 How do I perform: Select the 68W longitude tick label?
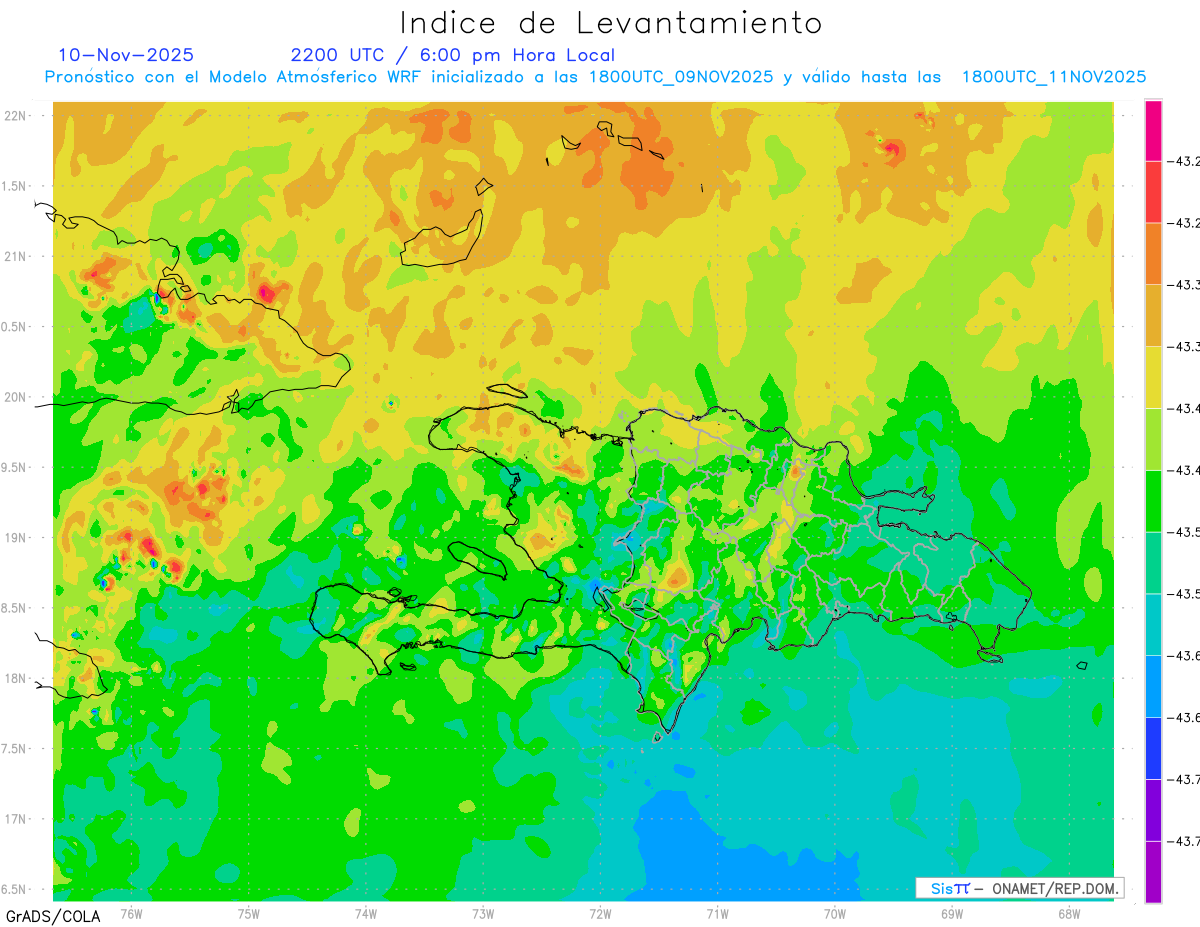tap(1069, 913)
